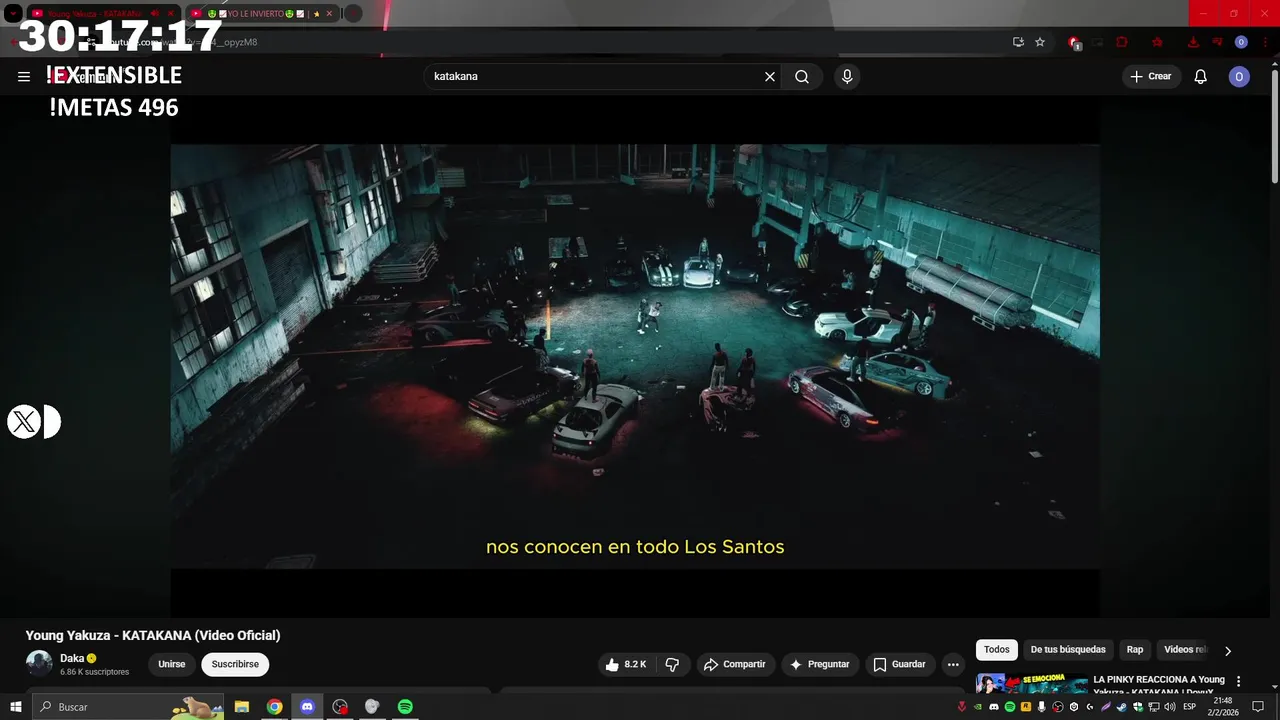Open the media controls toolbar icon

coord(1218,42)
